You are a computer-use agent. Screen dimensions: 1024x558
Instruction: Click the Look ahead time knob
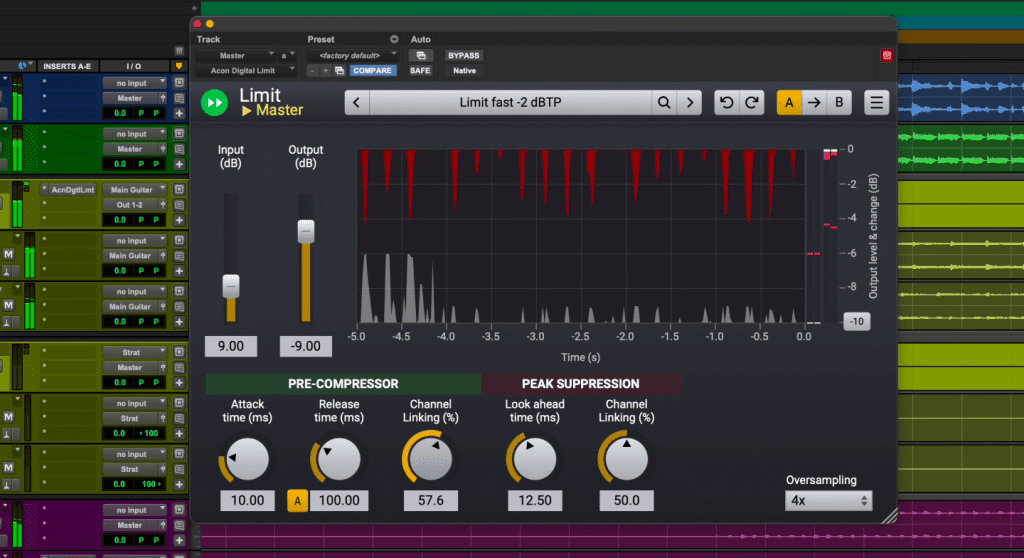[x=535, y=459]
